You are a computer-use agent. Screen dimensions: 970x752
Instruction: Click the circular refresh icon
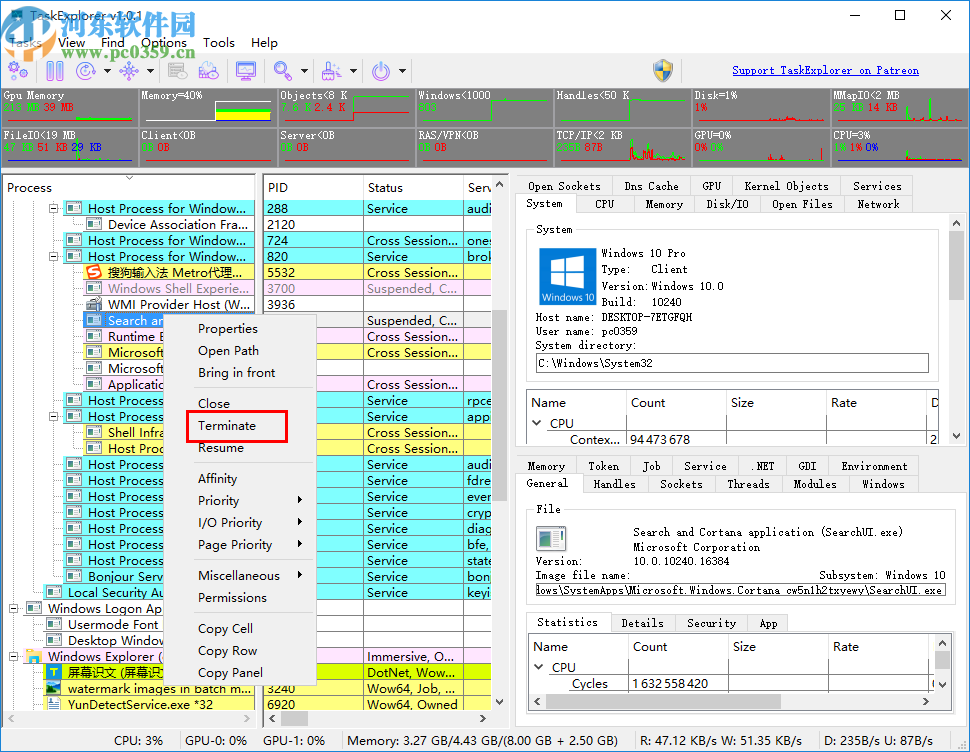(x=86, y=71)
